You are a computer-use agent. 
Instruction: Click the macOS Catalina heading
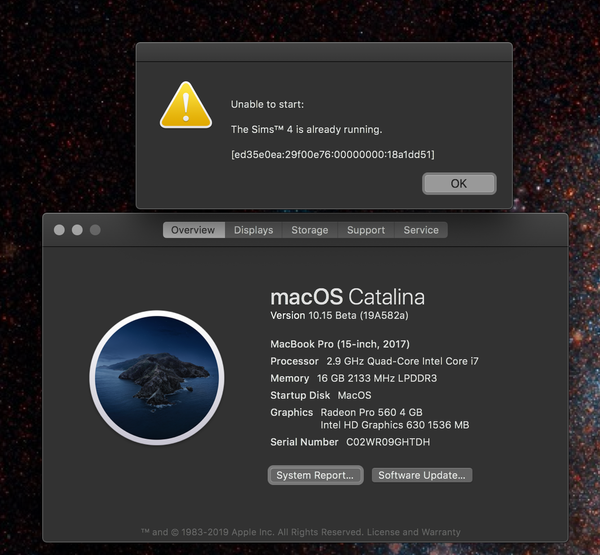click(347, 297)
